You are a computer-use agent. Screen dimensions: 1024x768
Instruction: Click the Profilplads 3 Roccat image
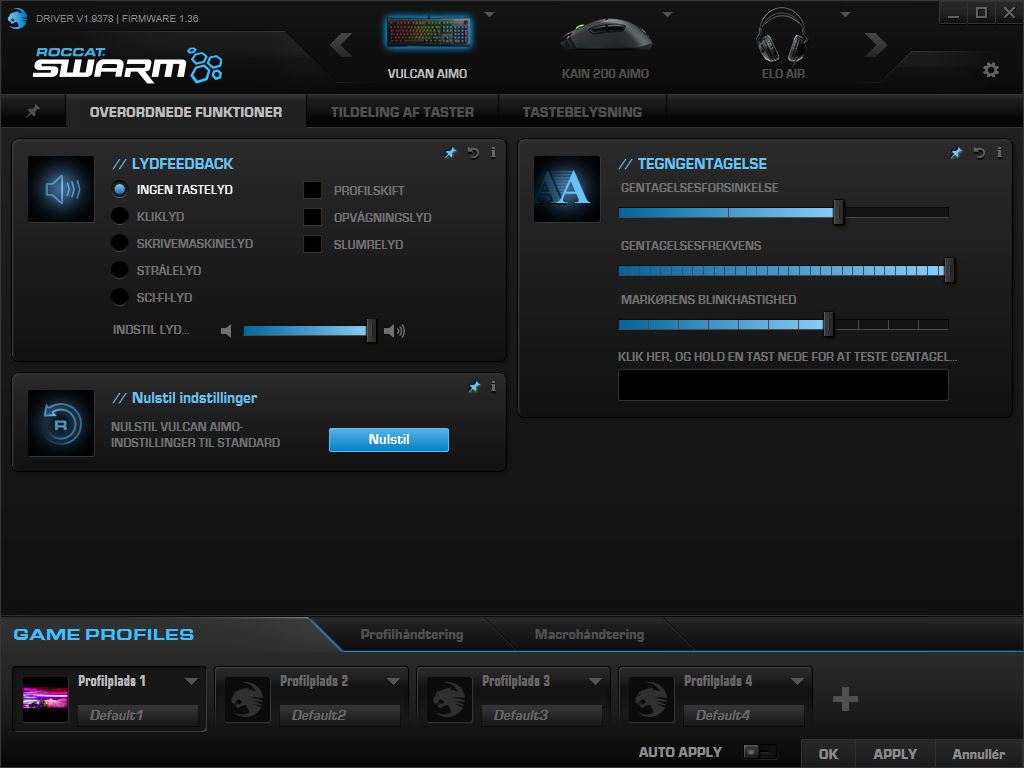(449, 699)
